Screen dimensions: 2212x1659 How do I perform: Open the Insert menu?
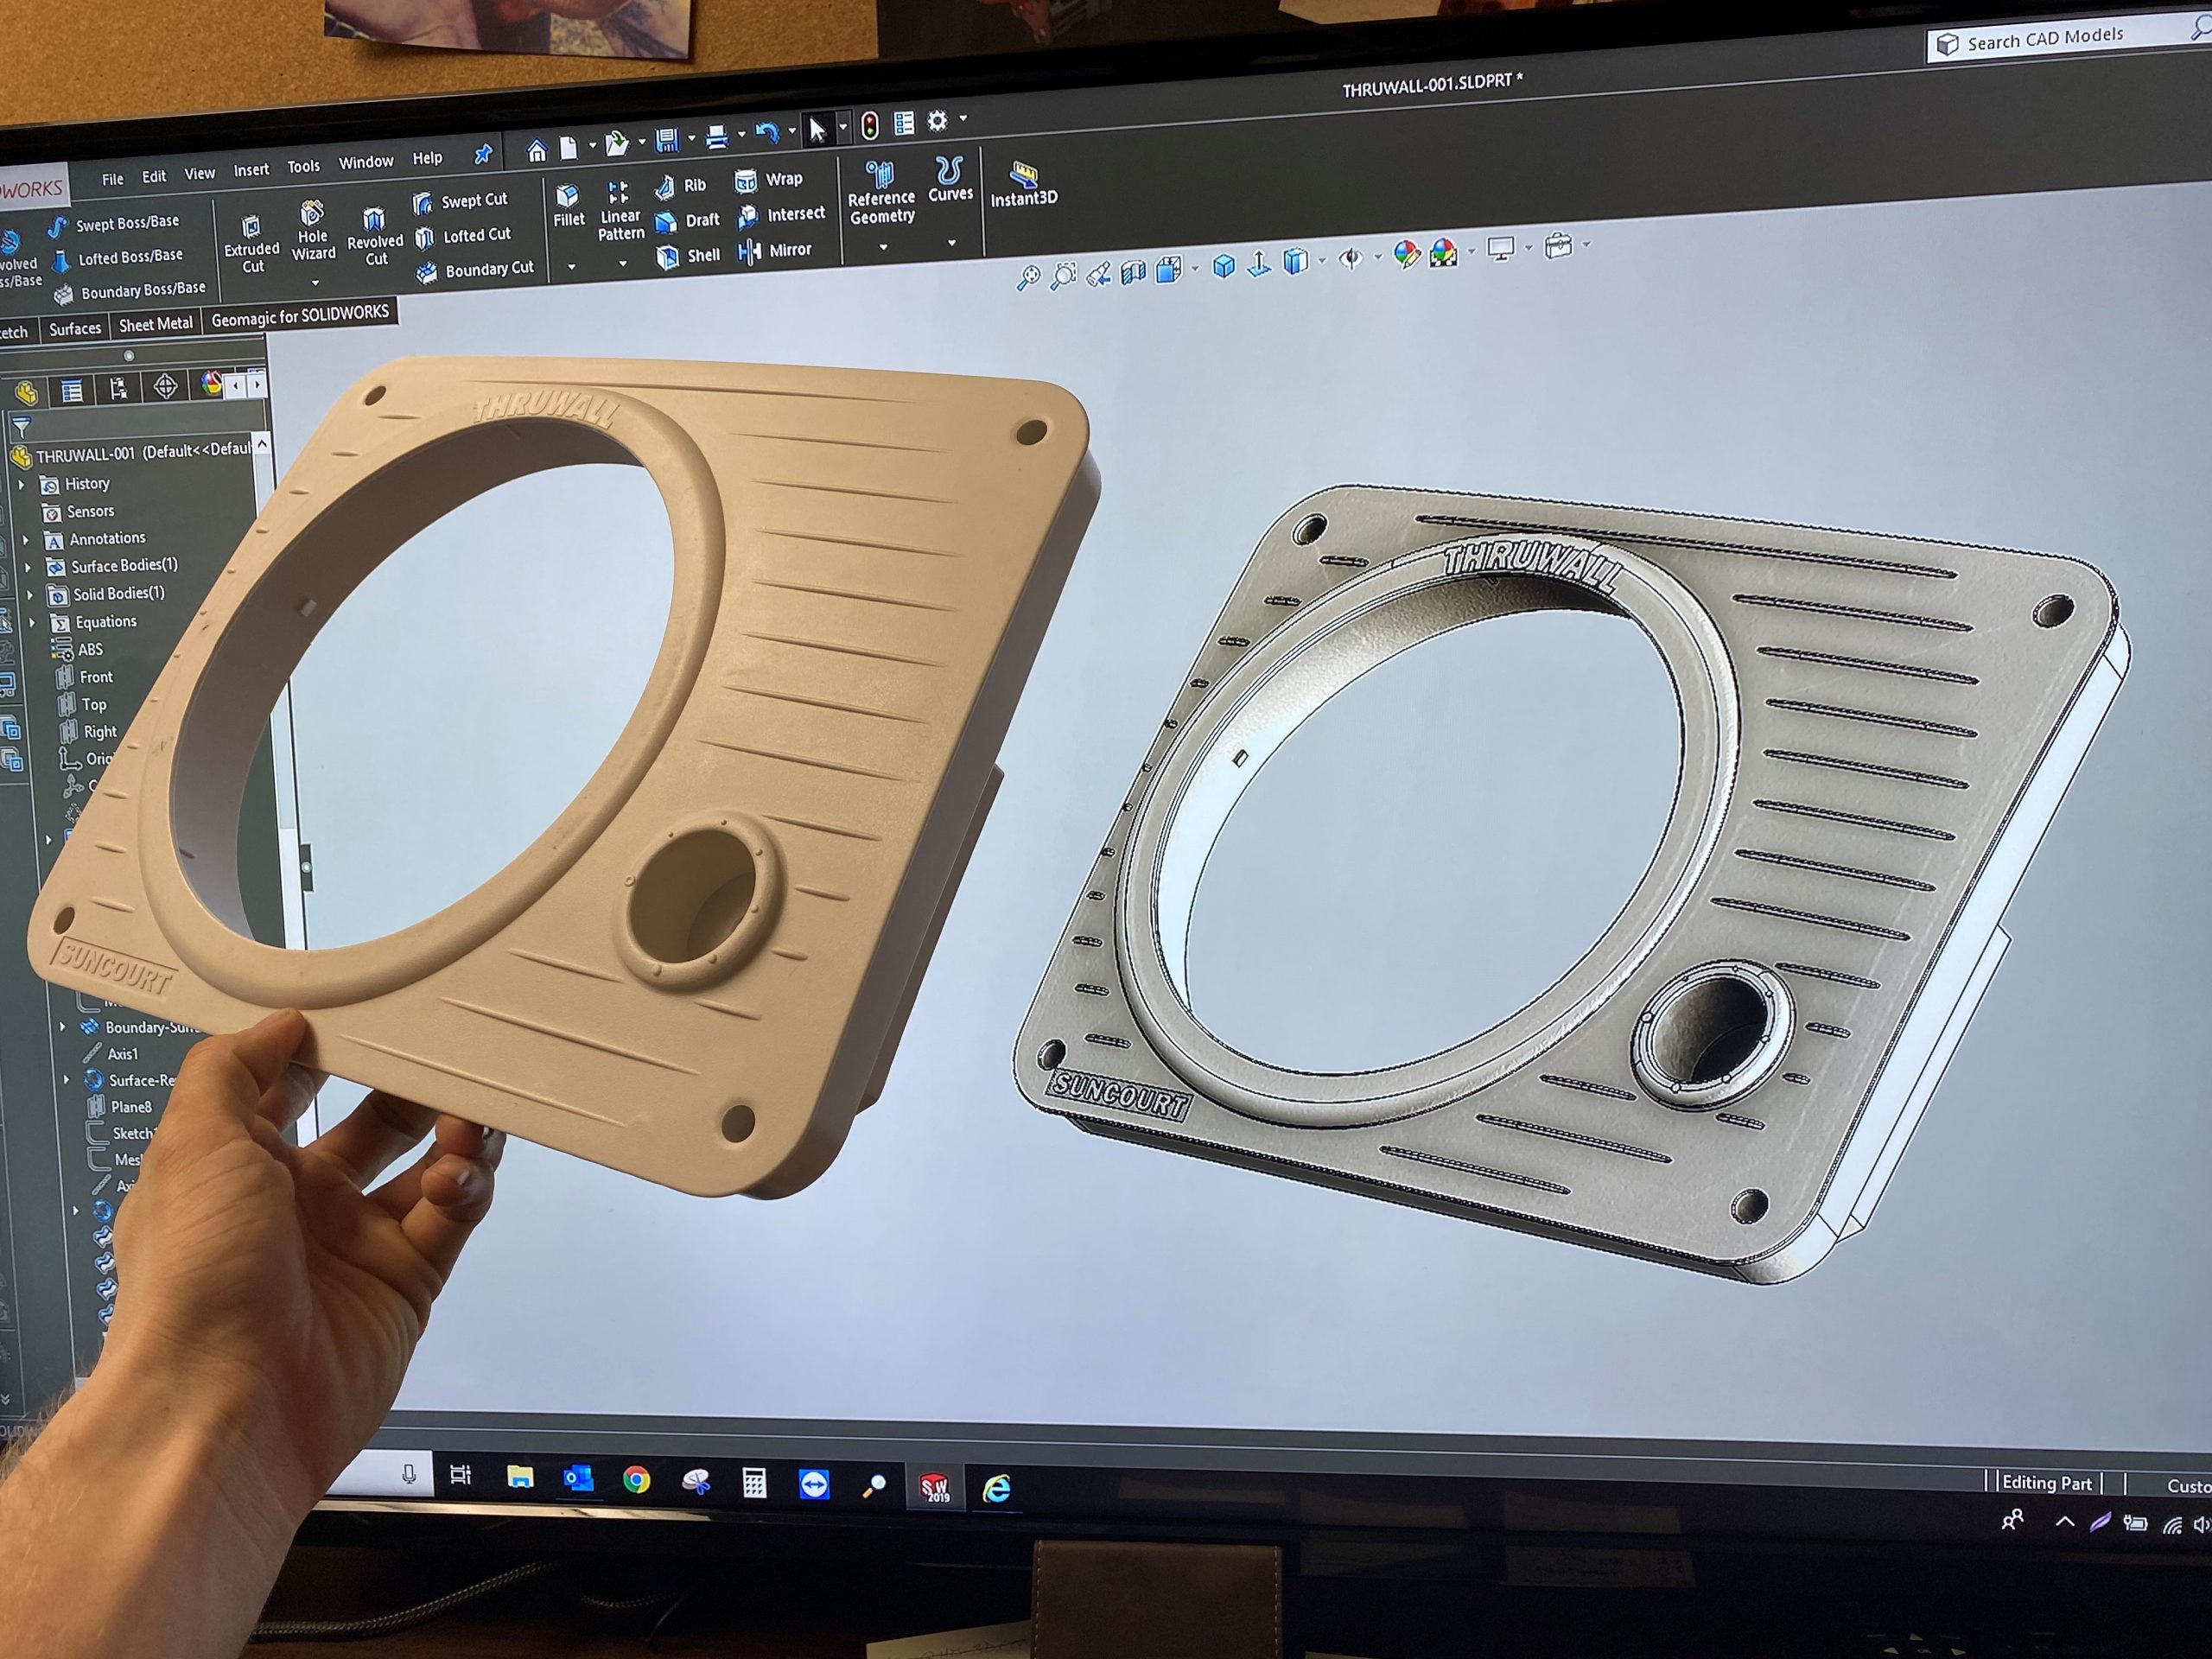point(251,170)
